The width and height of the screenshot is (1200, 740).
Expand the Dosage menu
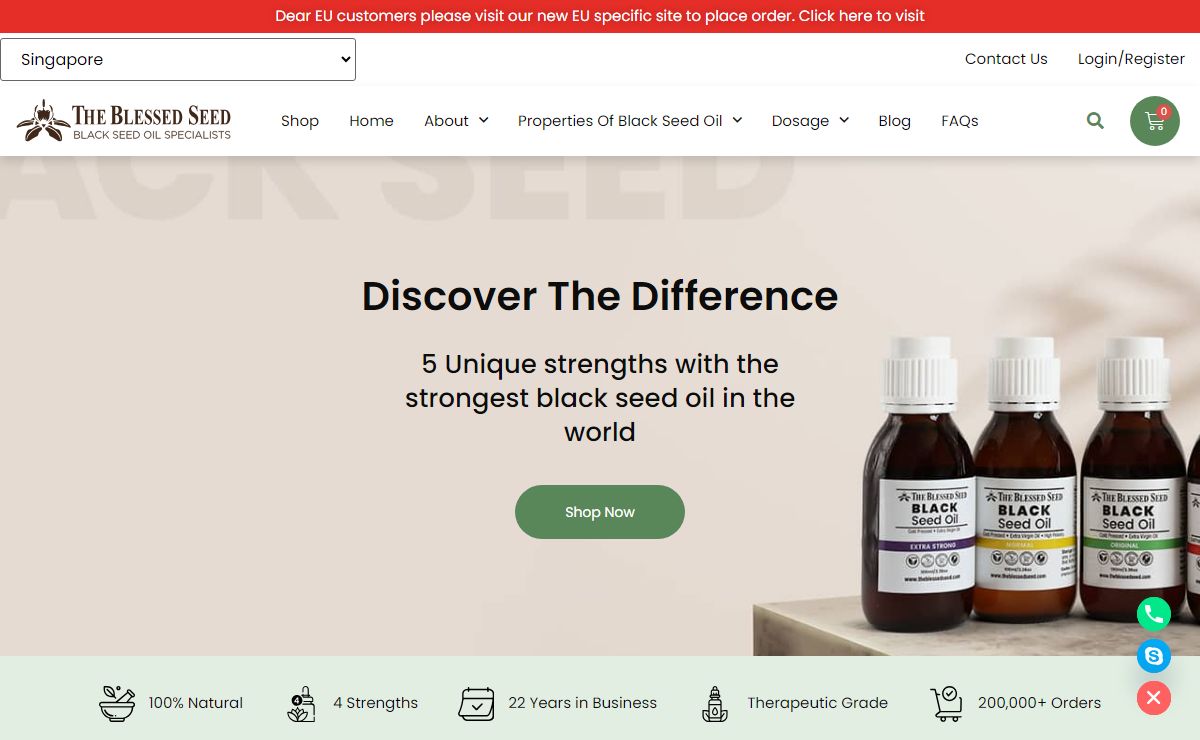click(x=810, y=121)
